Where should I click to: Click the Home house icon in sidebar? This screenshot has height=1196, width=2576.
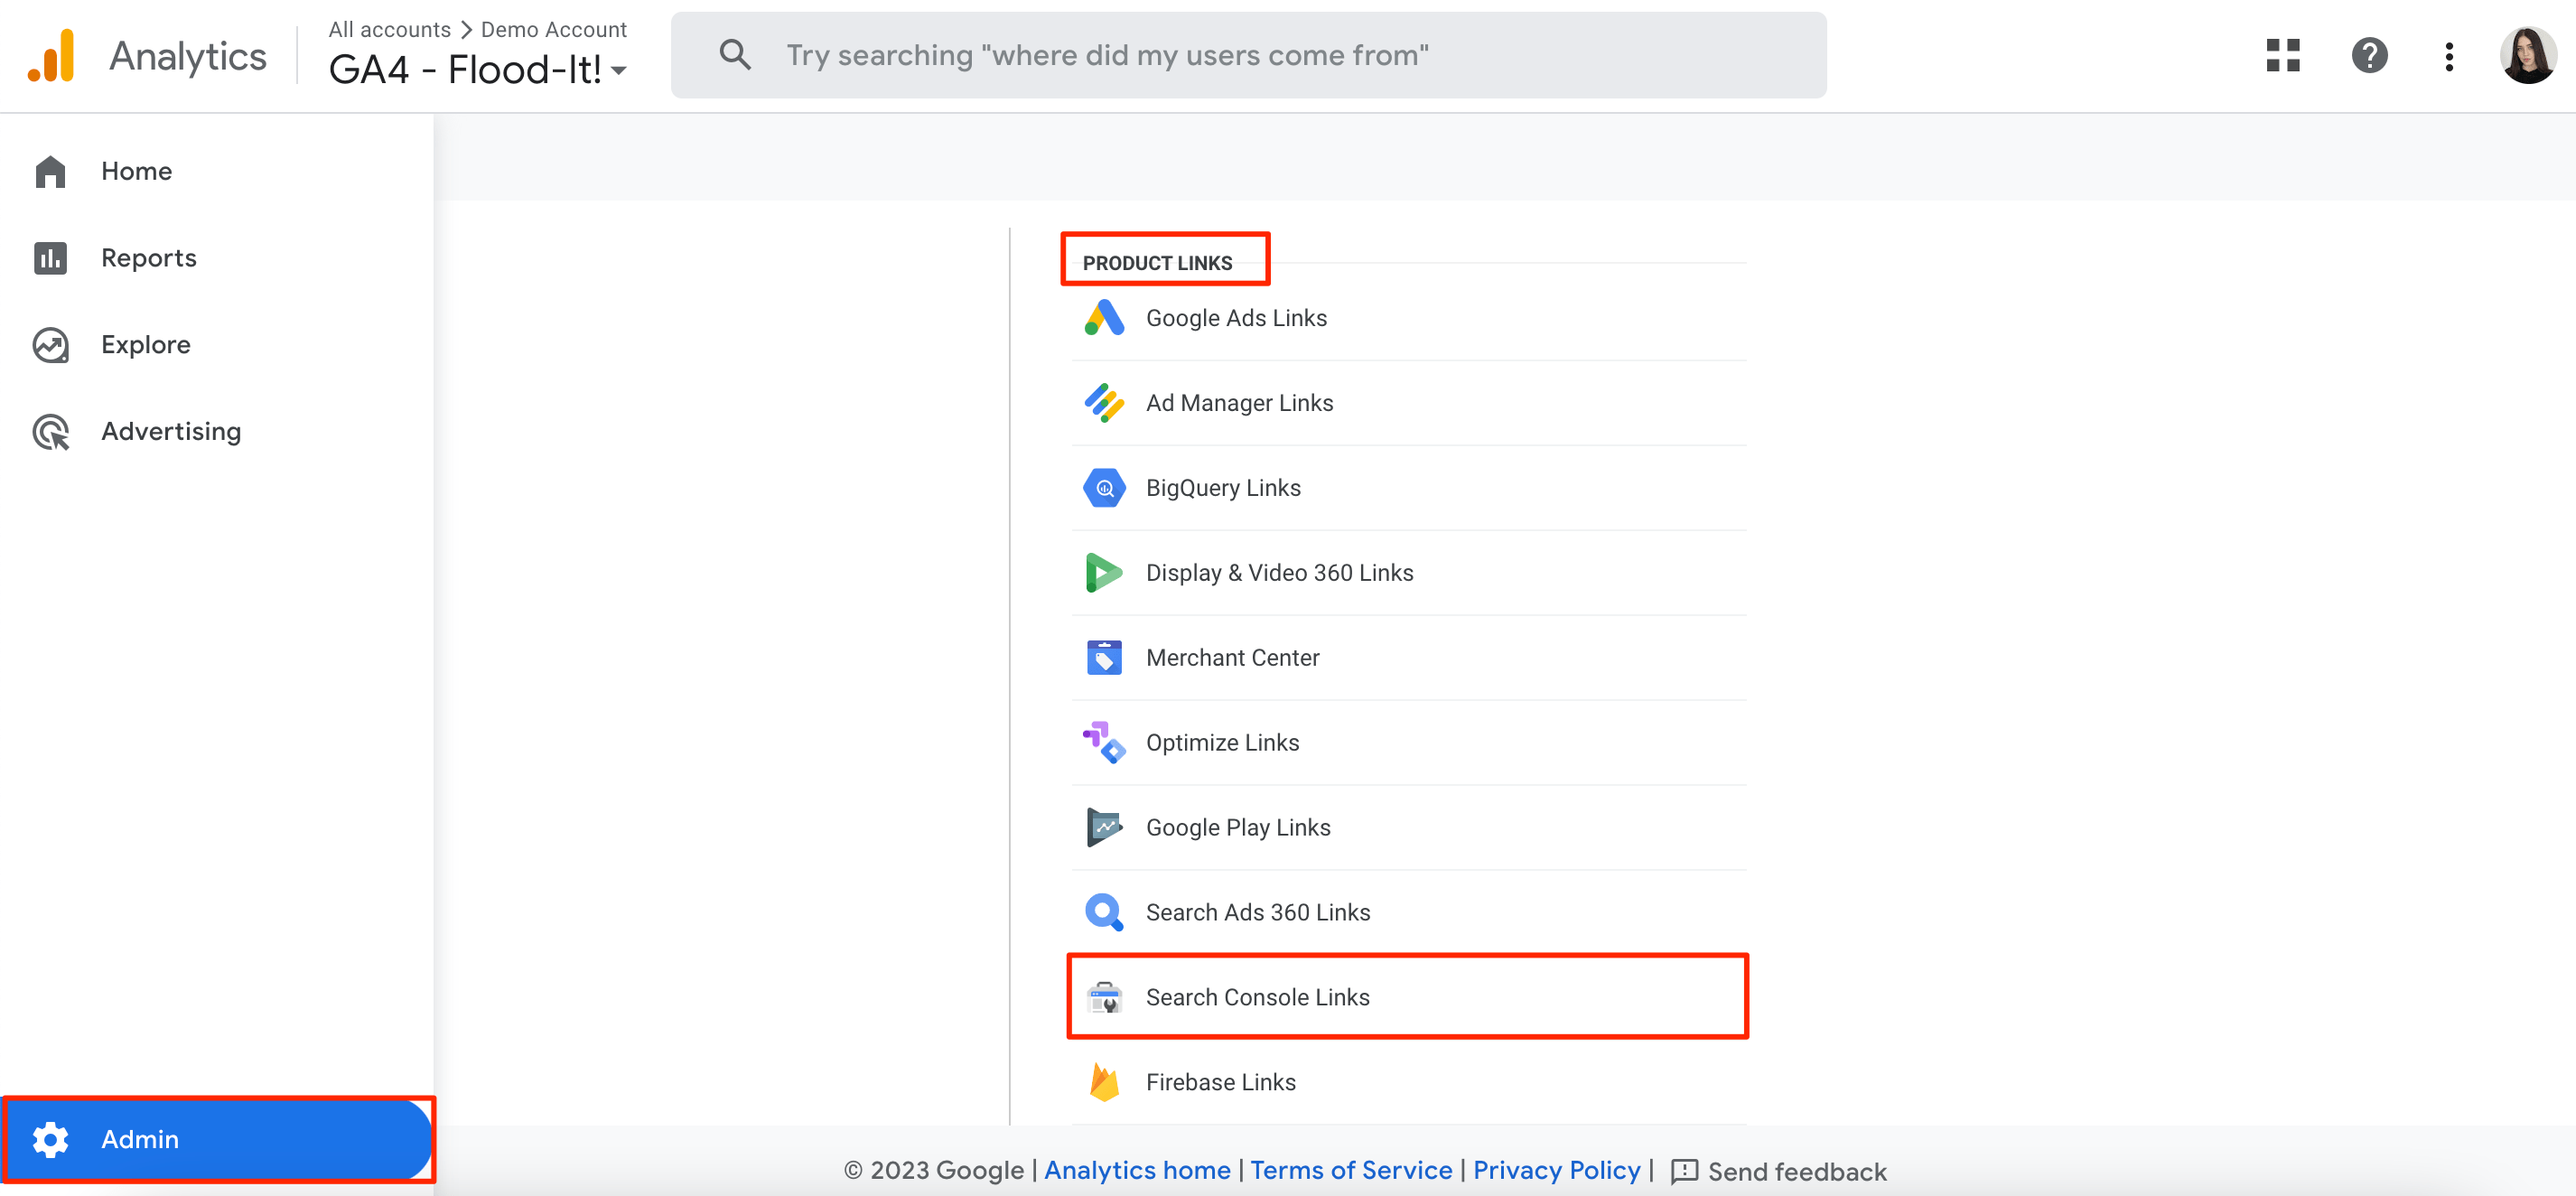tap(50, 172)
